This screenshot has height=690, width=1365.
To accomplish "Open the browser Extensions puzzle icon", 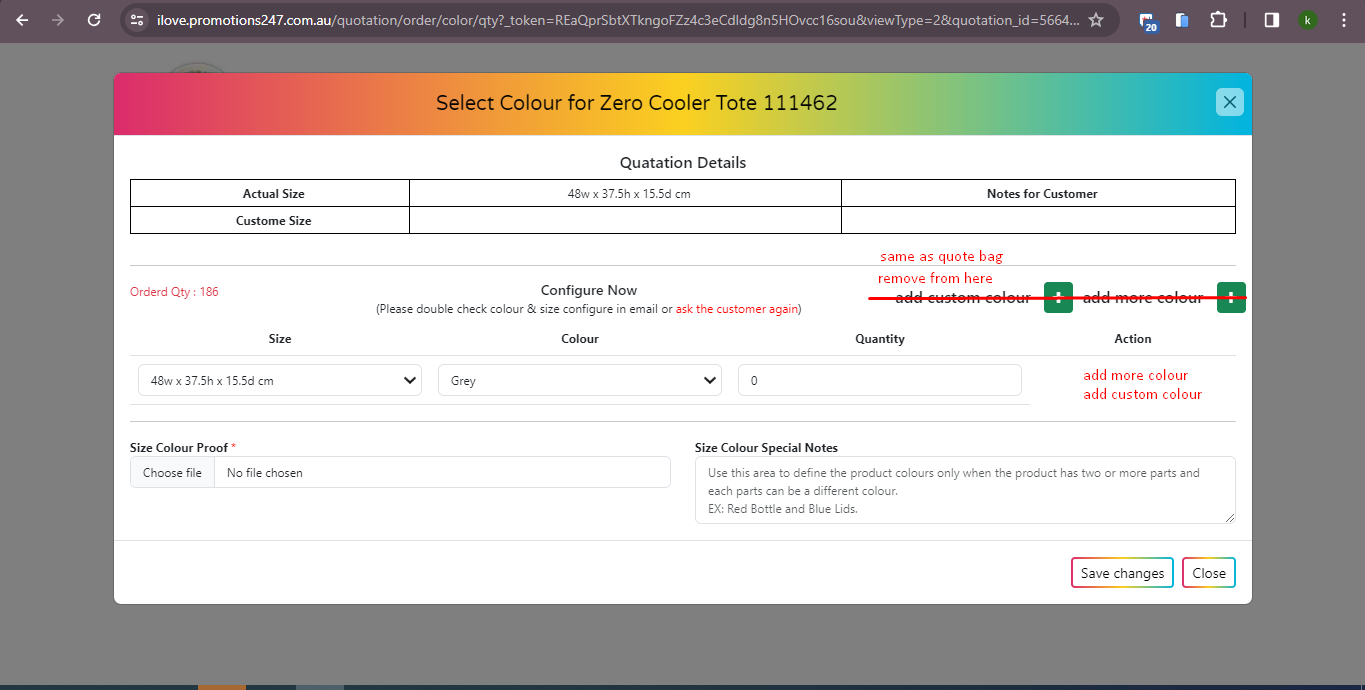I will [x=1218, y=20].
